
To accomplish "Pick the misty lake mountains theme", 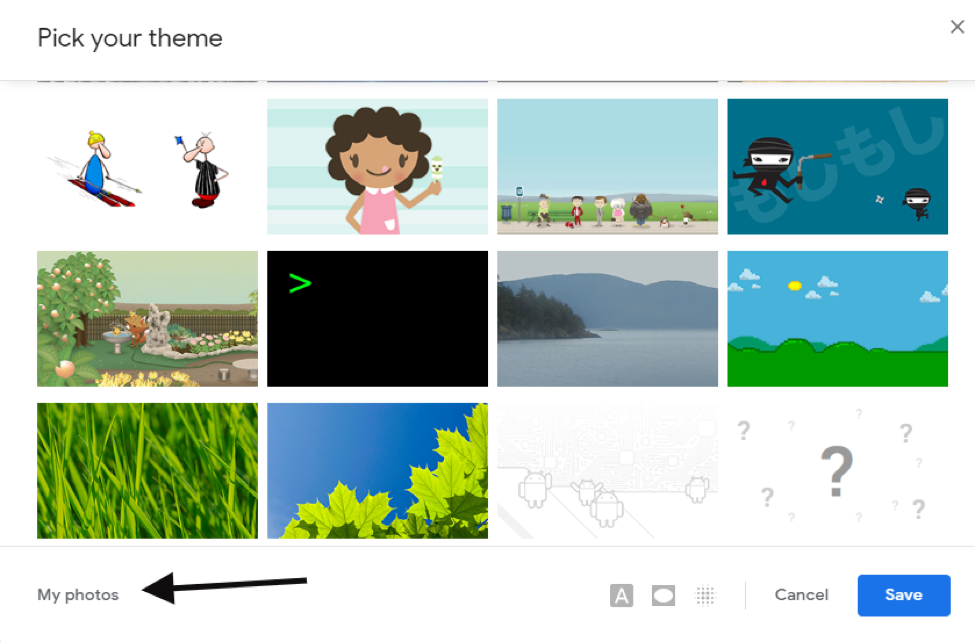I will pos(608,319).
